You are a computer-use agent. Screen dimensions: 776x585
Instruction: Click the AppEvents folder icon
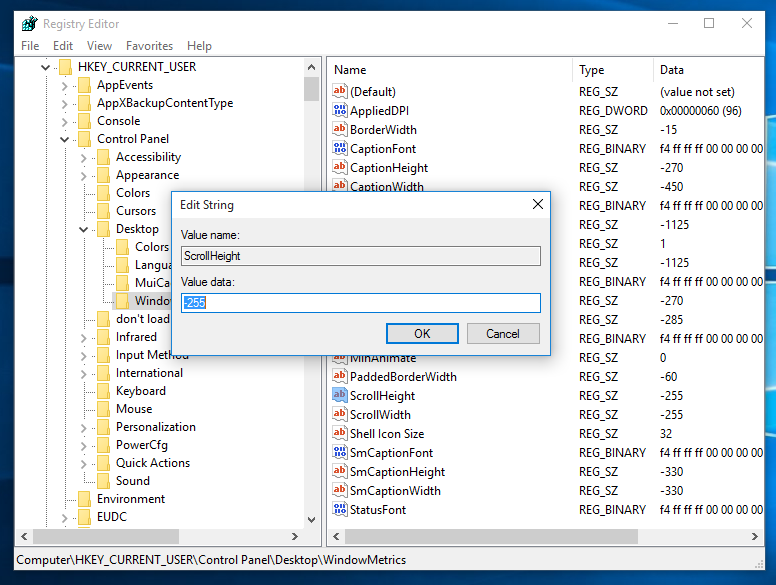pyautogui.click(x=85, y=85)
